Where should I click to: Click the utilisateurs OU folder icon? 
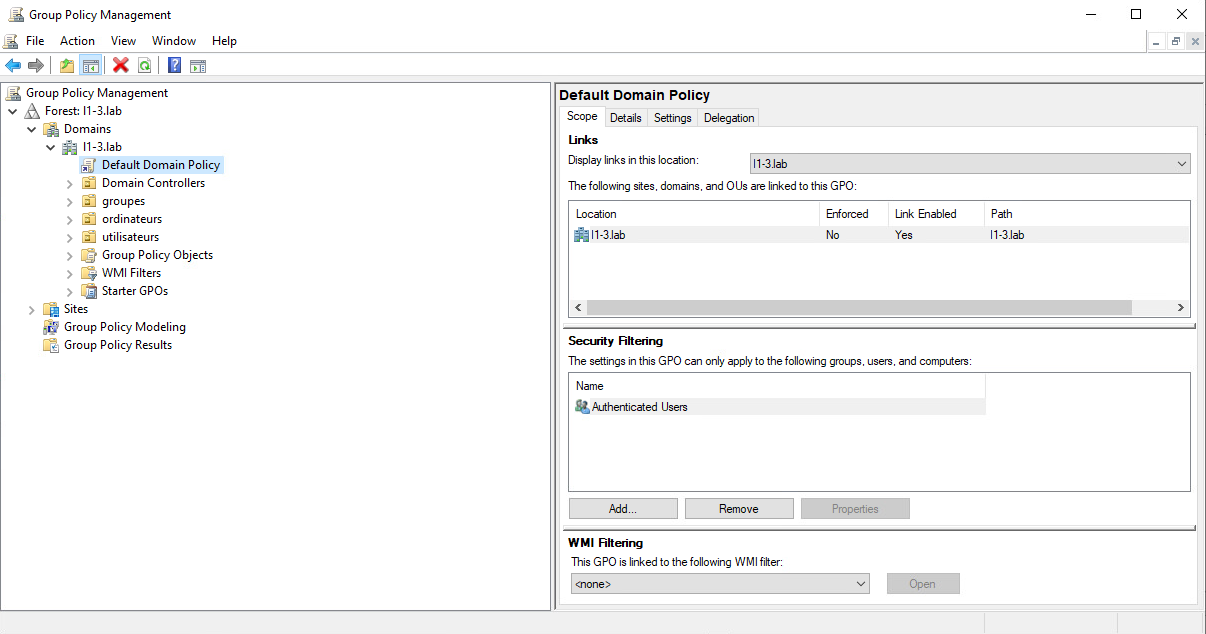pos(89,237)
